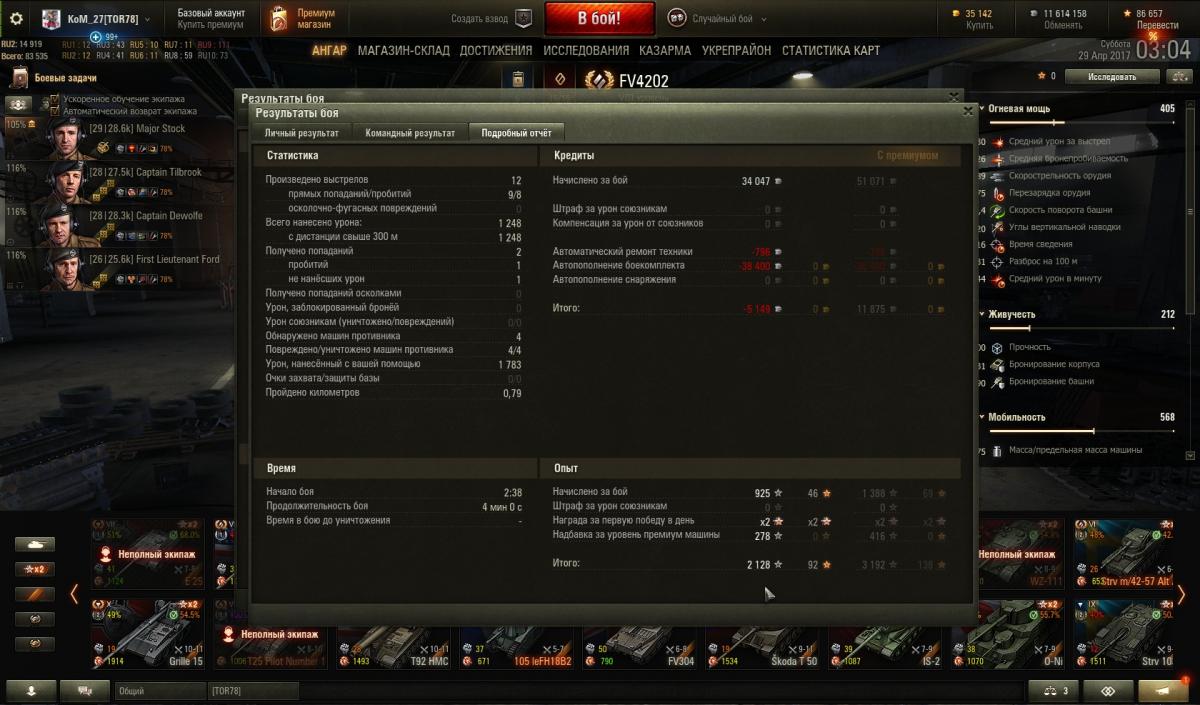Image resolution: width=1200 pixels, height=705 pixels.
Task: Click the Research button for FV4202
Action: (1112, 76)
